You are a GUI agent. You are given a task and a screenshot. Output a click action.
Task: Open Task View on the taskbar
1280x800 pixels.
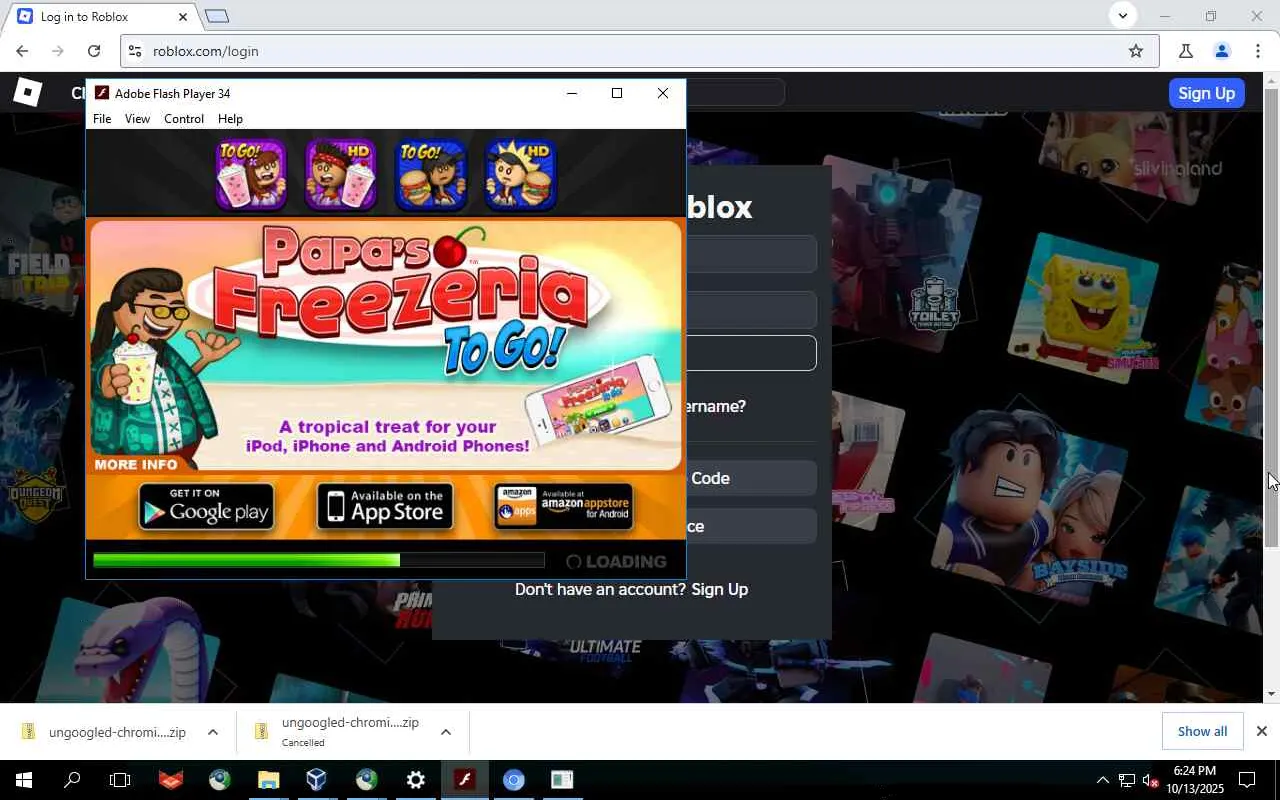pos(120,780)
